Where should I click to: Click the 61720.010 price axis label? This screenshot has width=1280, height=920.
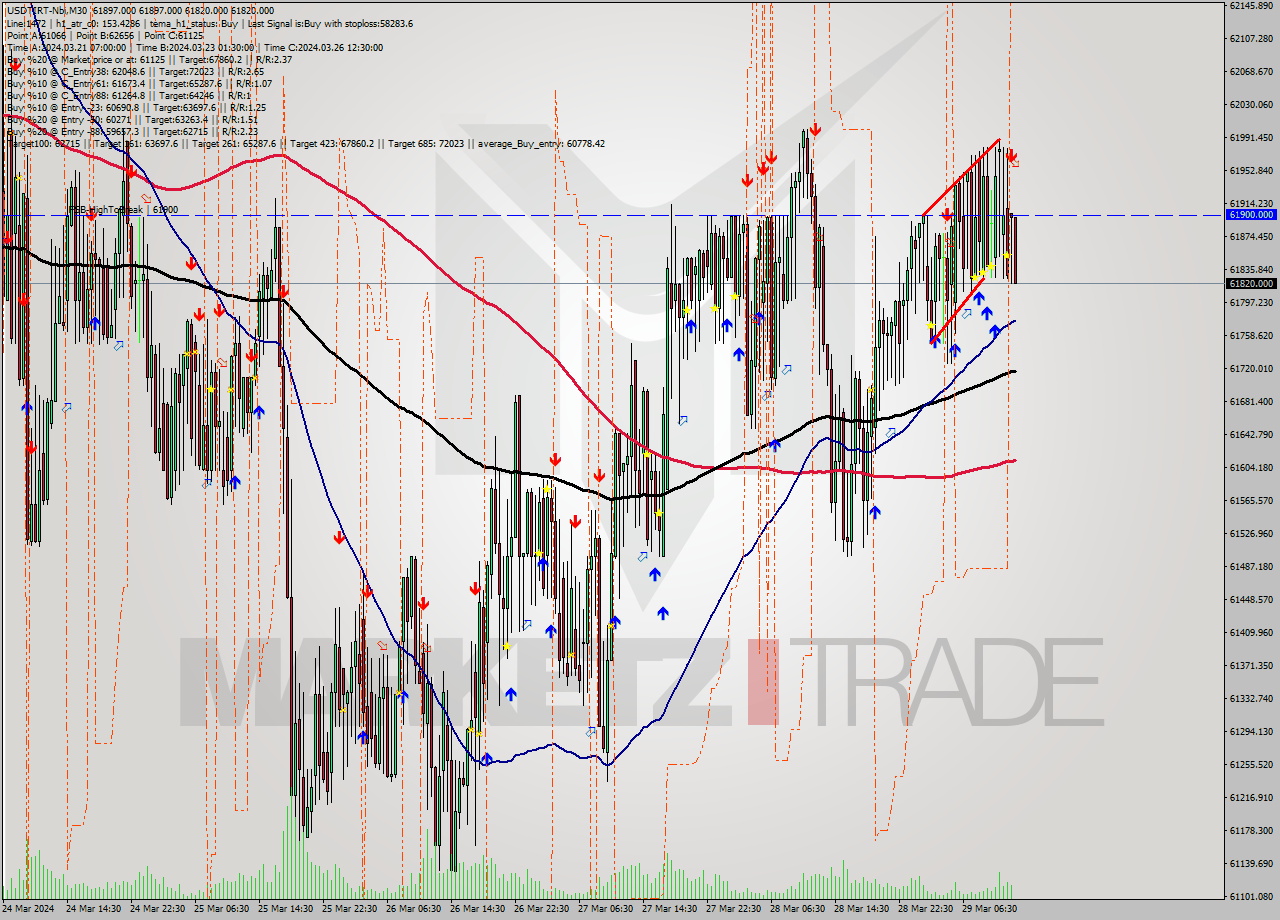[x=1251, y=368]
